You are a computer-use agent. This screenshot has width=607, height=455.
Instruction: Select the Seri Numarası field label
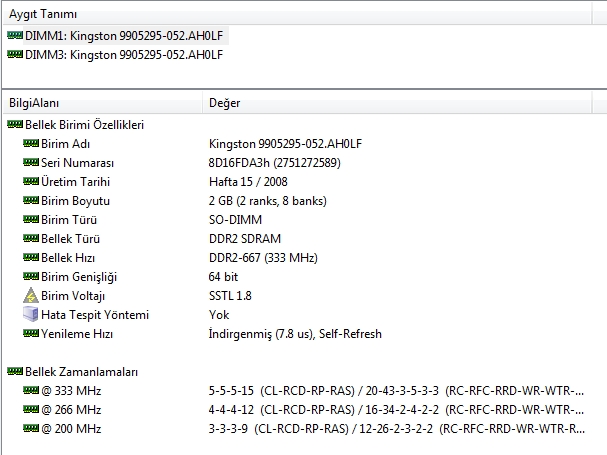(x=77, y=163)
